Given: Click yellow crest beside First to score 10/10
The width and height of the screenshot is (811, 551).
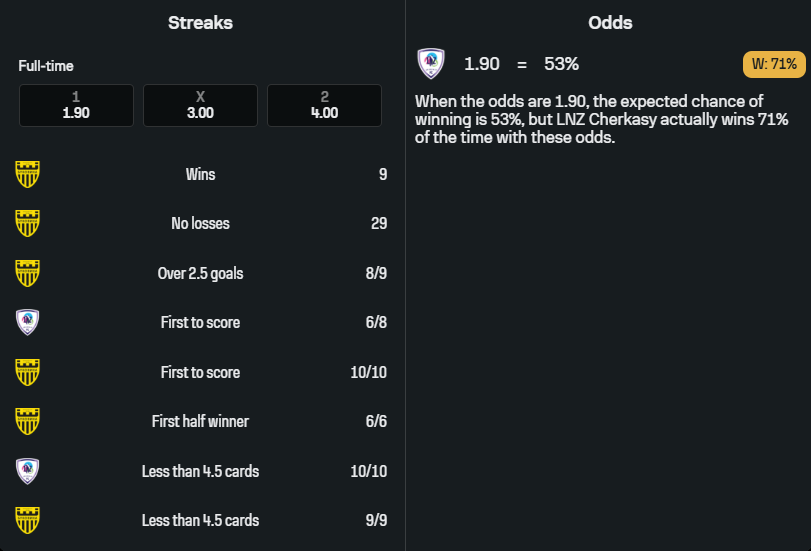Looking at the screenshot, I should [28, 372].
